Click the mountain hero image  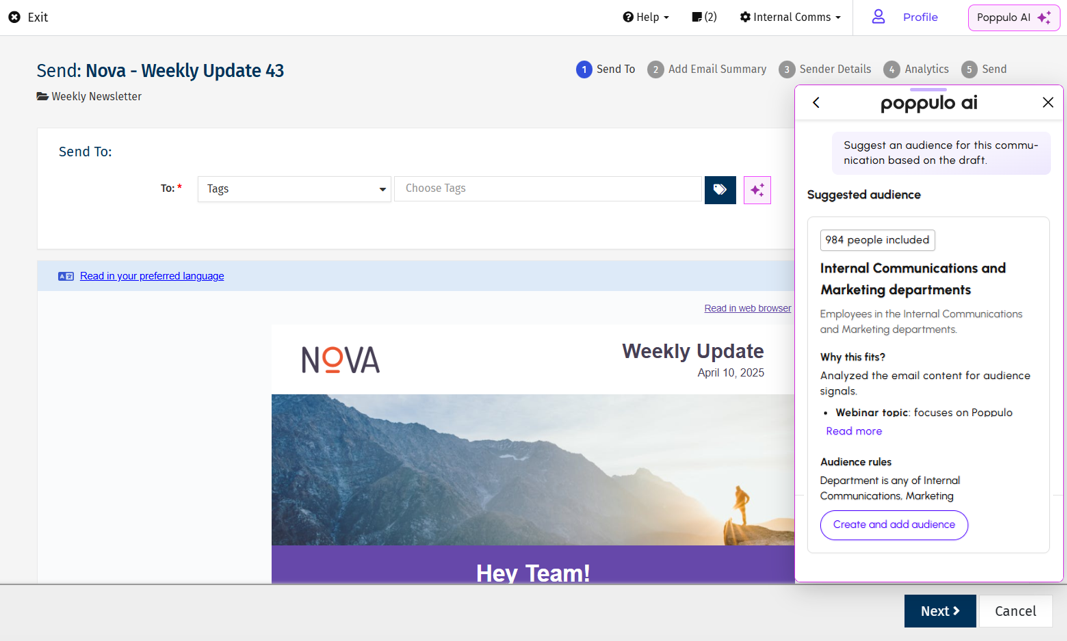click(533, 470)
